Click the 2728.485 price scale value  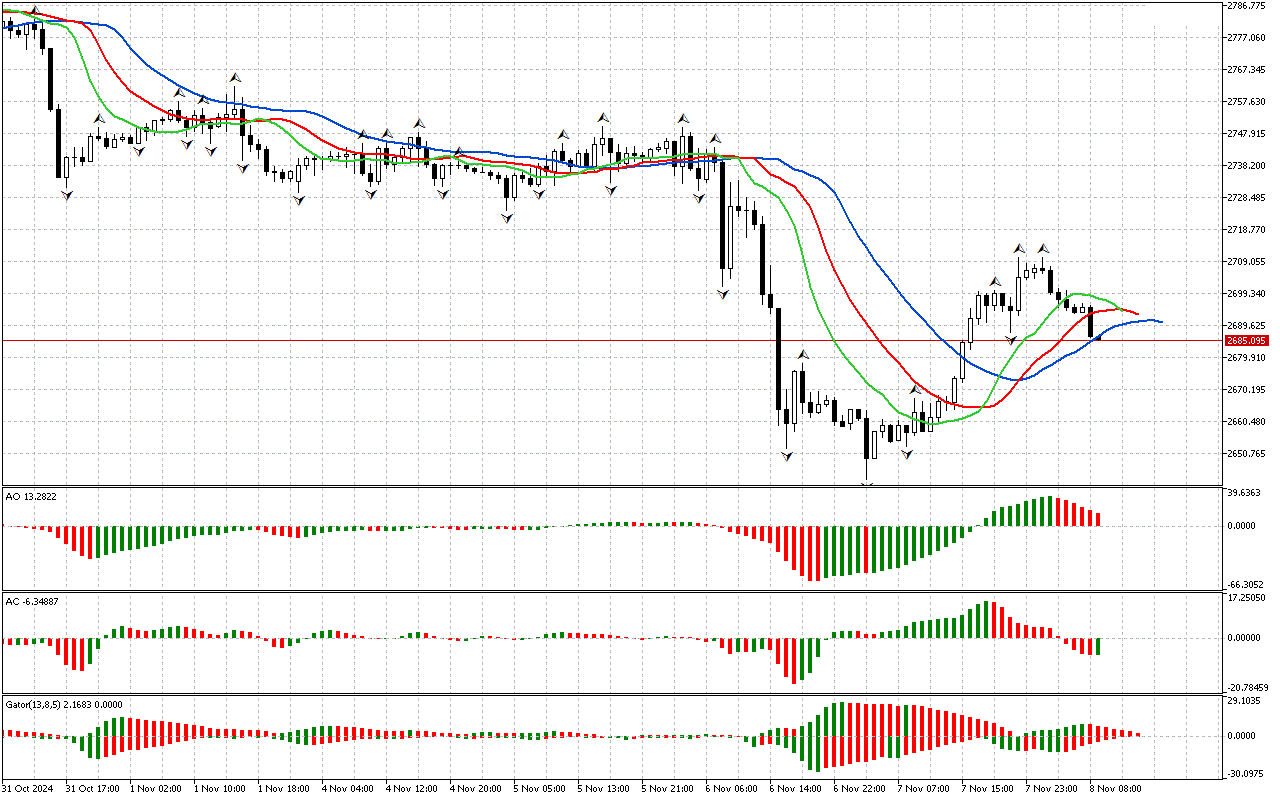[x=1248, y=198]
